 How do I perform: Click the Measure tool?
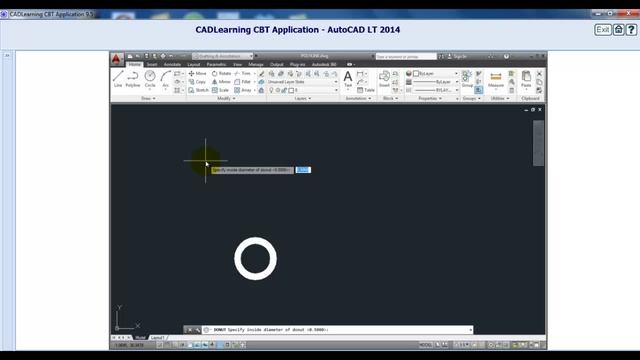click(496, 79)
